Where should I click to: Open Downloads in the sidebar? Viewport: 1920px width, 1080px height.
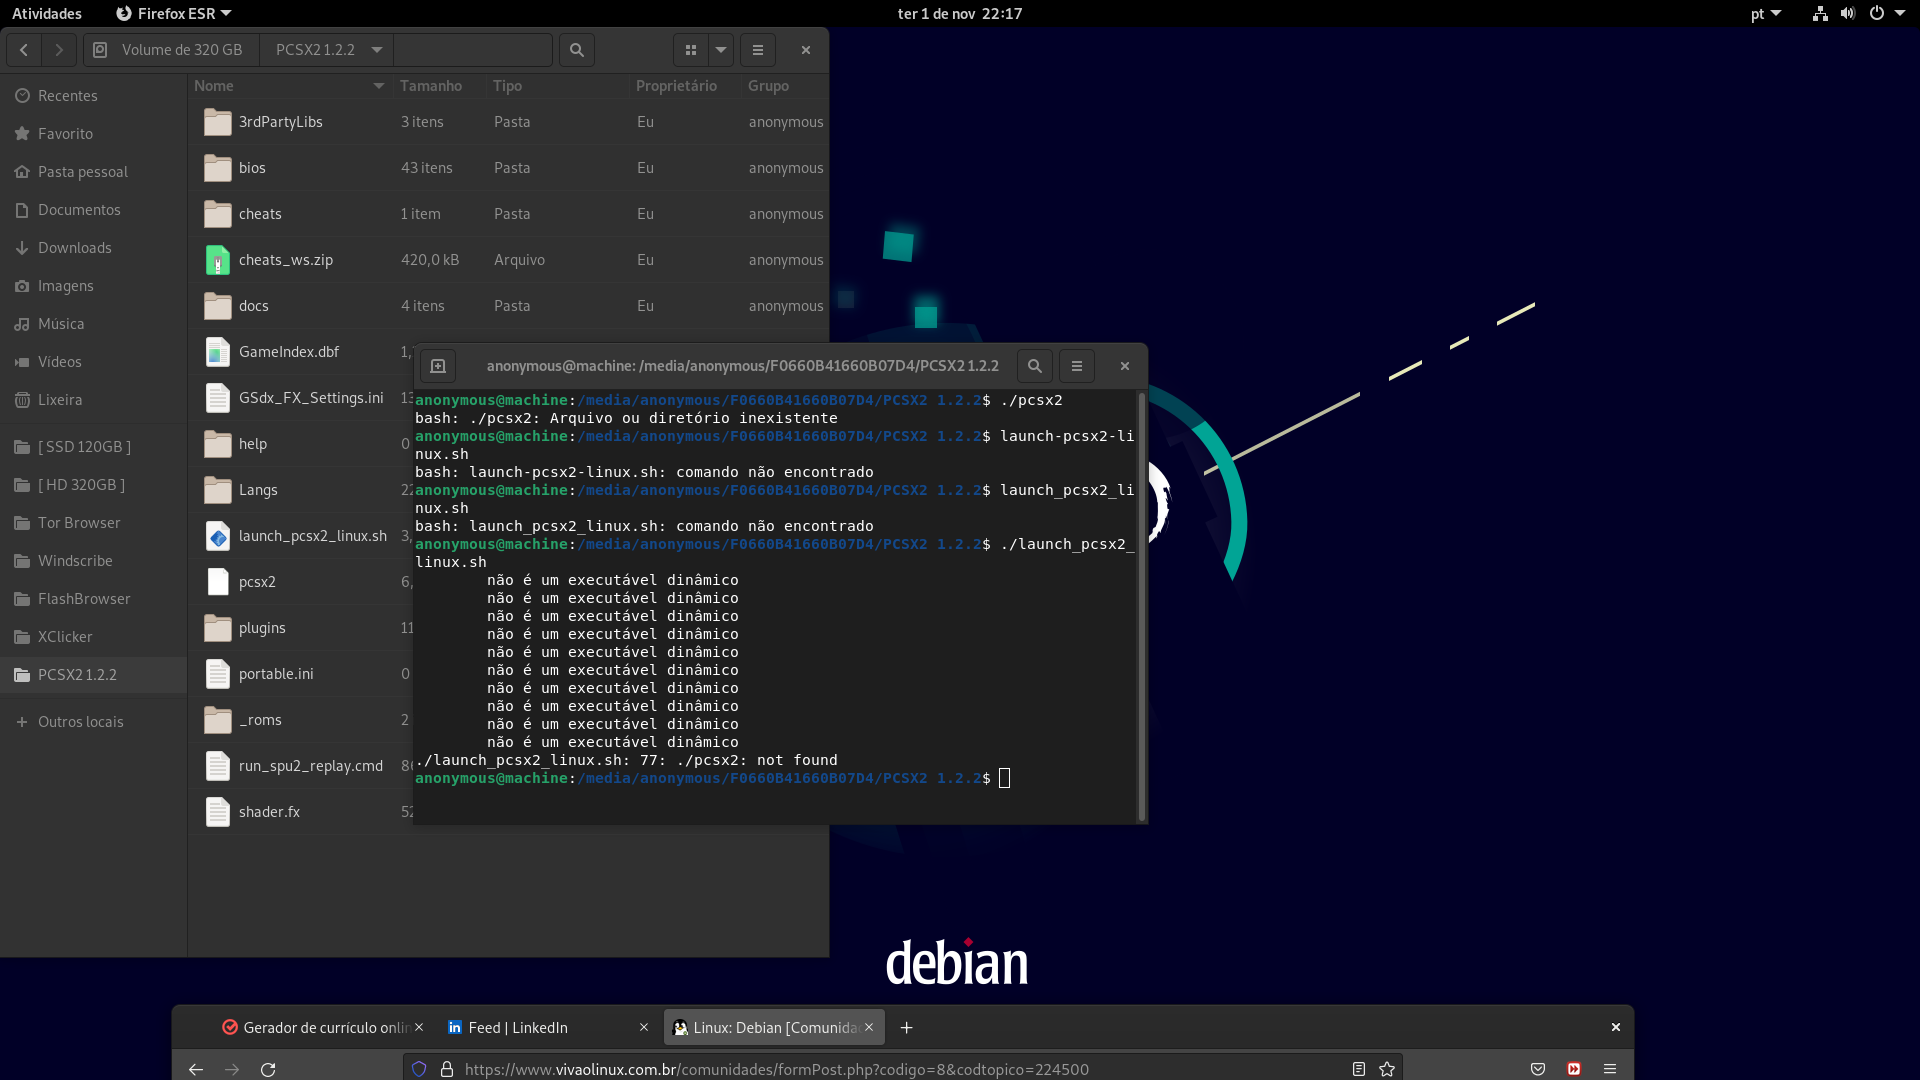coord(94,248)
